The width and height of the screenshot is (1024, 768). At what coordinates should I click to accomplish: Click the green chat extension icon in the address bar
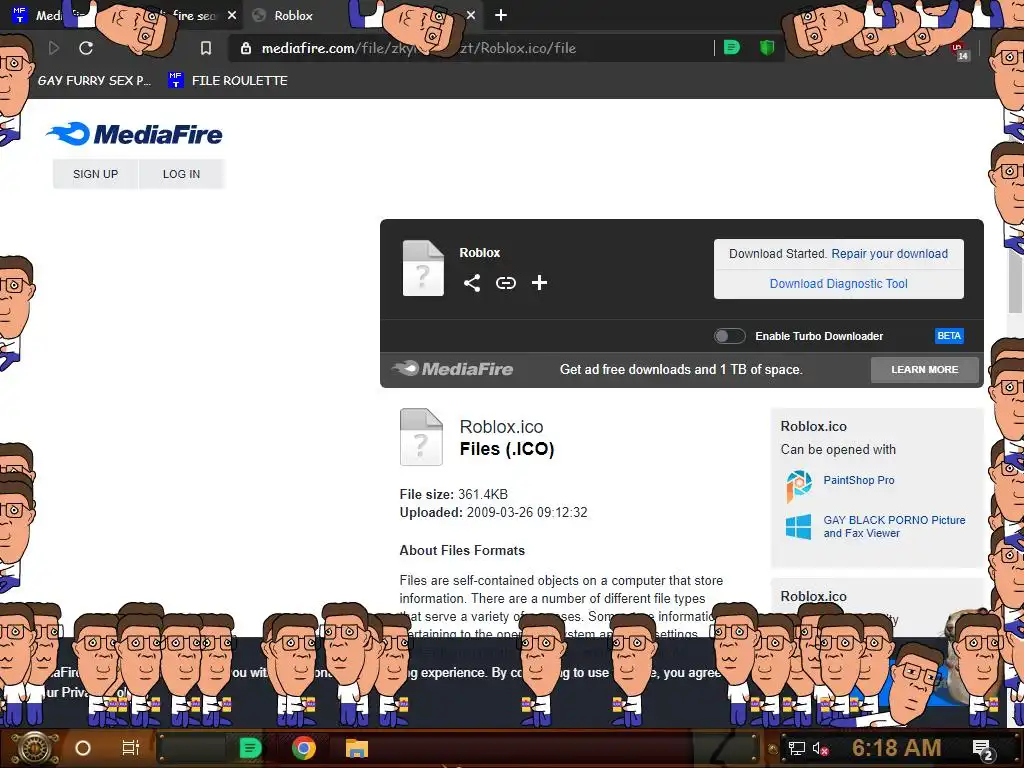732,48
